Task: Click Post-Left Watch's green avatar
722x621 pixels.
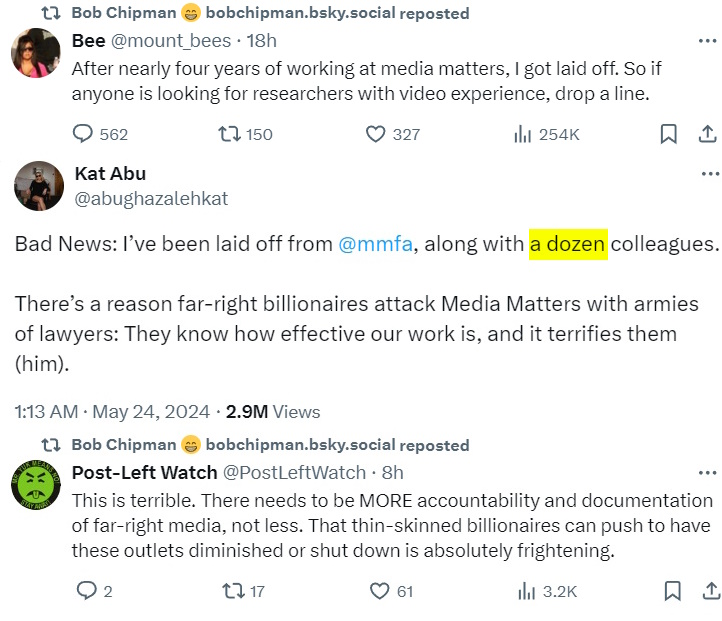Action: tap(36, 485)
